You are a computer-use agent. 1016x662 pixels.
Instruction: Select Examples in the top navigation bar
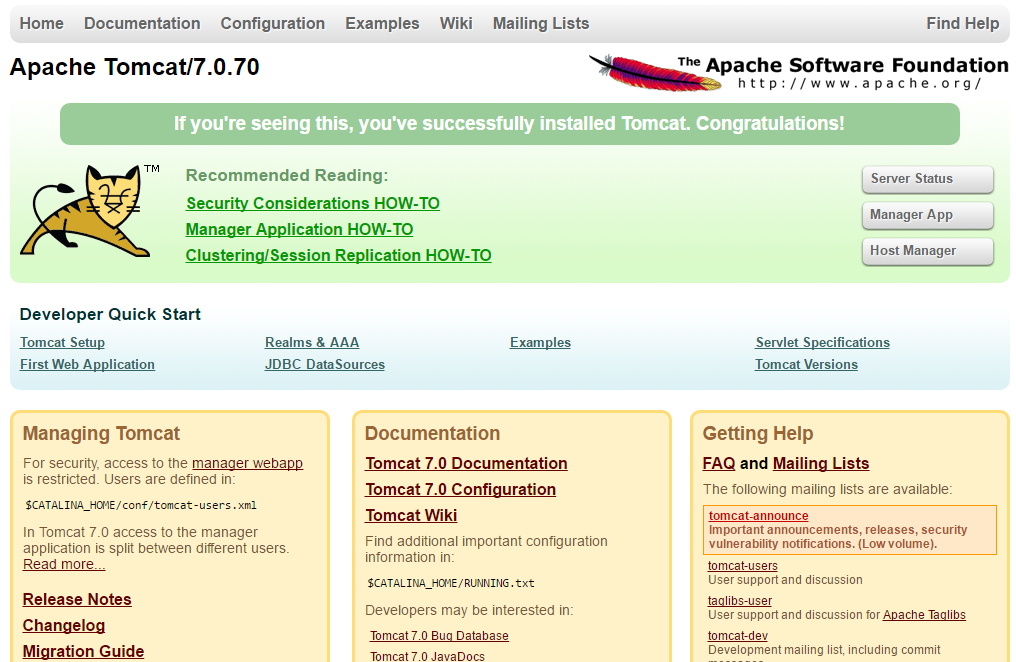382,23
